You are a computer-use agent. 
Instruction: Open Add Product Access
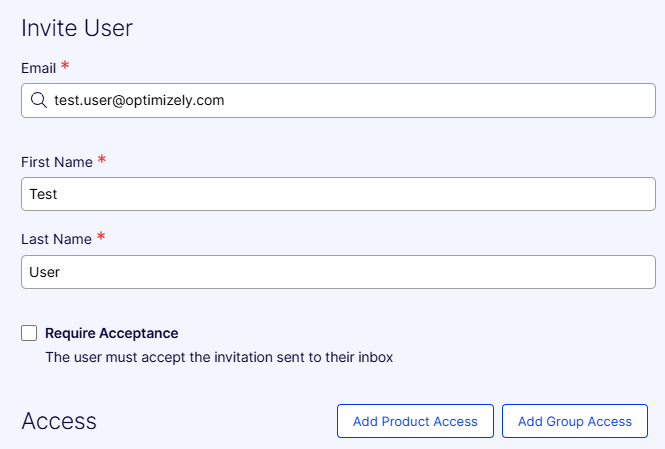[415, 421]
